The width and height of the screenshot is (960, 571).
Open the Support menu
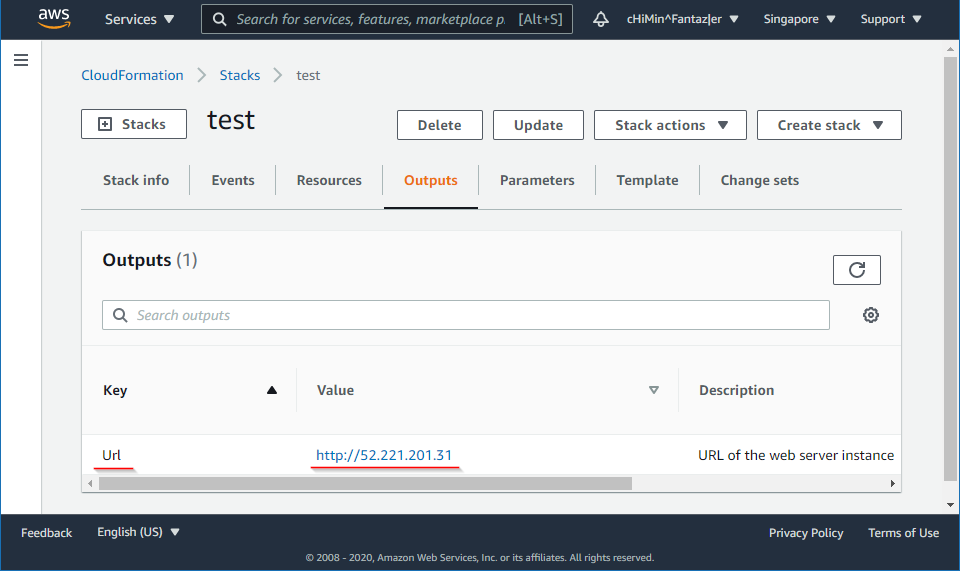pyautogui.click(x=890, y=19)
